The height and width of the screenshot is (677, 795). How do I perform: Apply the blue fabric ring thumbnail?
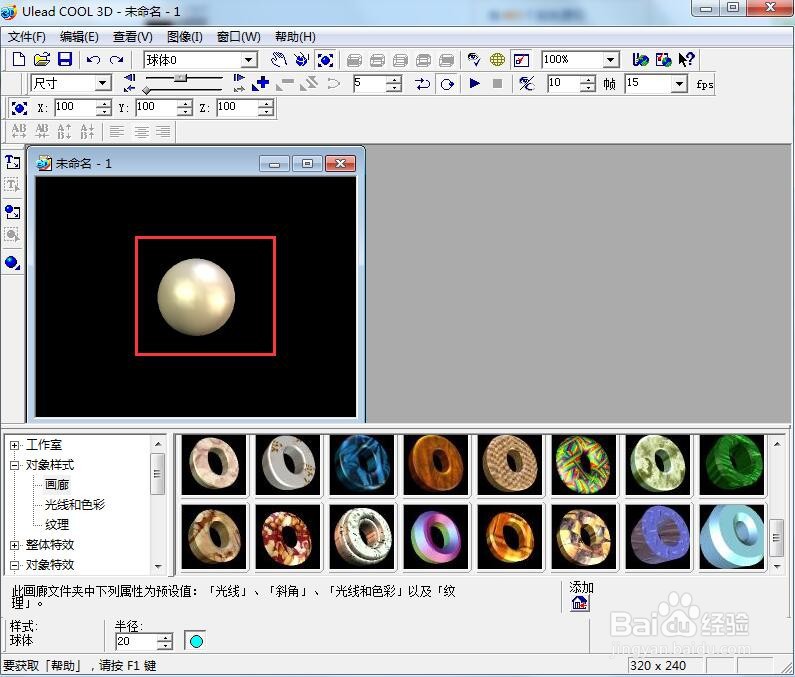(x=362, y=465)
